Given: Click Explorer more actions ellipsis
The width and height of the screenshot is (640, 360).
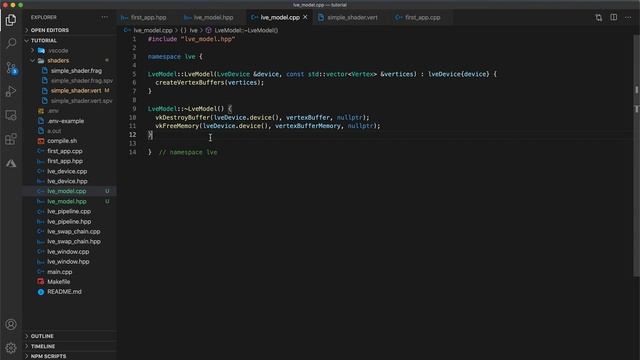Looking at the screenshot, I should [105, 17].
